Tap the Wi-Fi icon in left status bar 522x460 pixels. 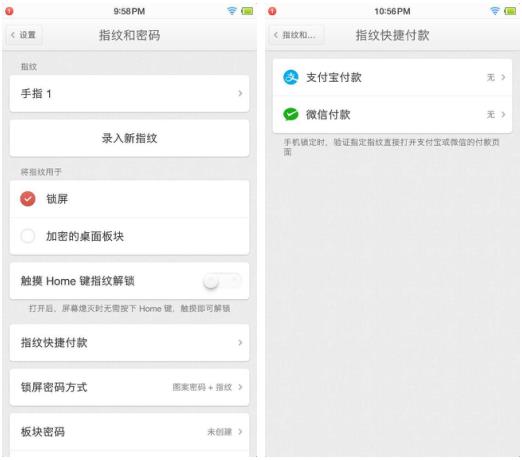tap(232, 11)
